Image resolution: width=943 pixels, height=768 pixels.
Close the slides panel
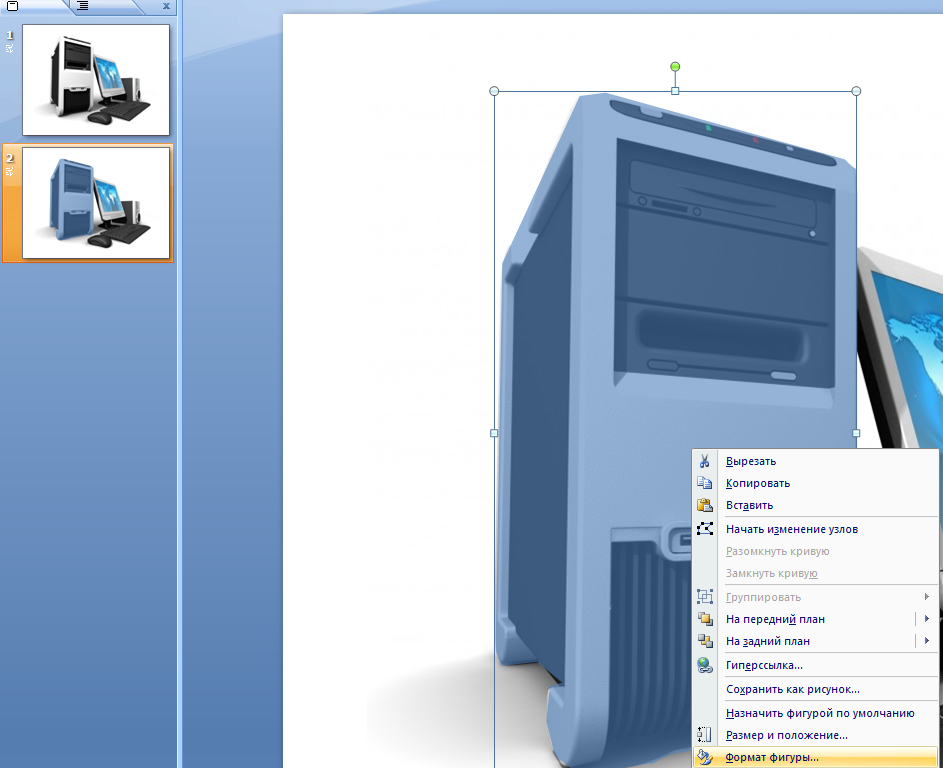coord(167,7)
